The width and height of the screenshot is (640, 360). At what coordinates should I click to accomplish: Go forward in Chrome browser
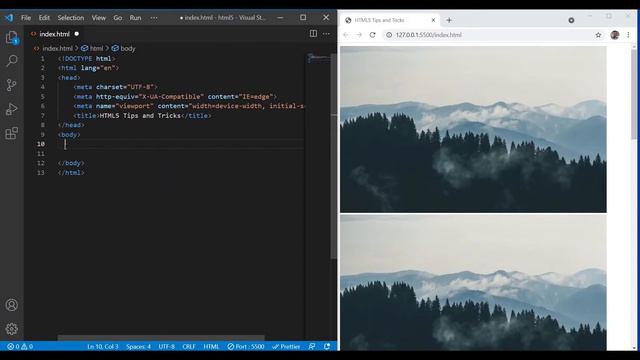(359, 35)
